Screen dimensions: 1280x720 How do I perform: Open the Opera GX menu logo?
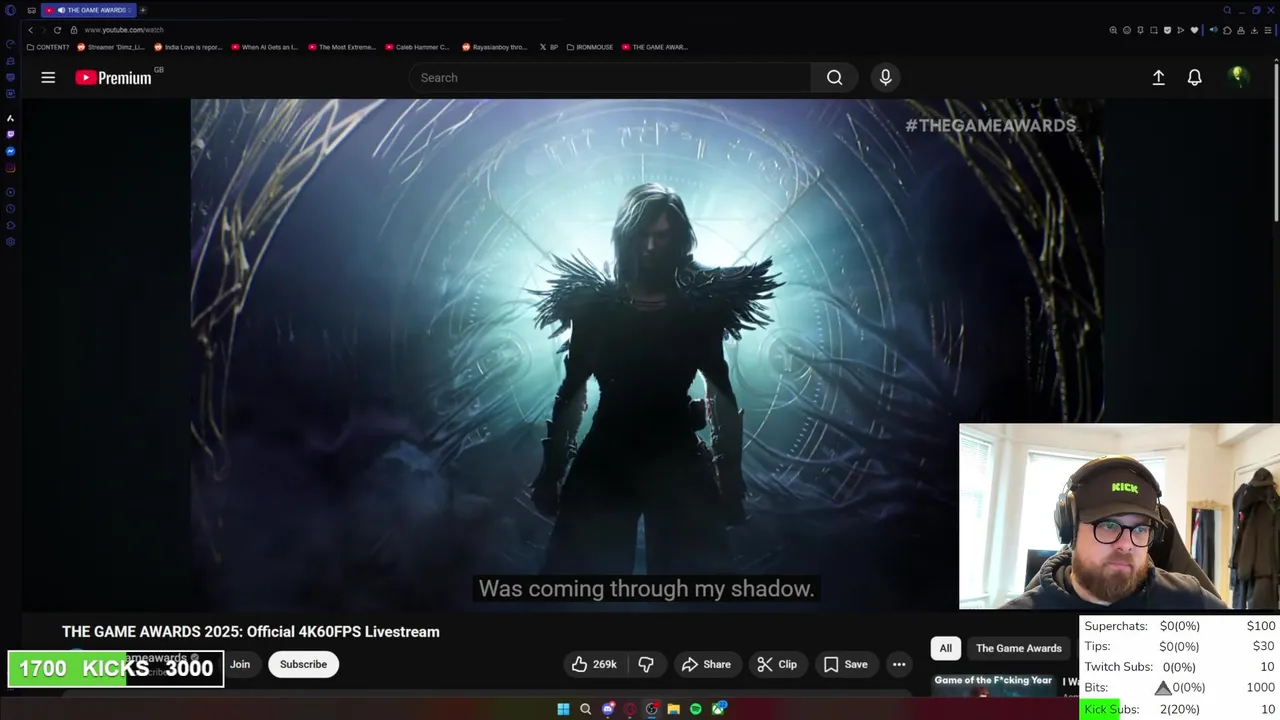point(10,10)
